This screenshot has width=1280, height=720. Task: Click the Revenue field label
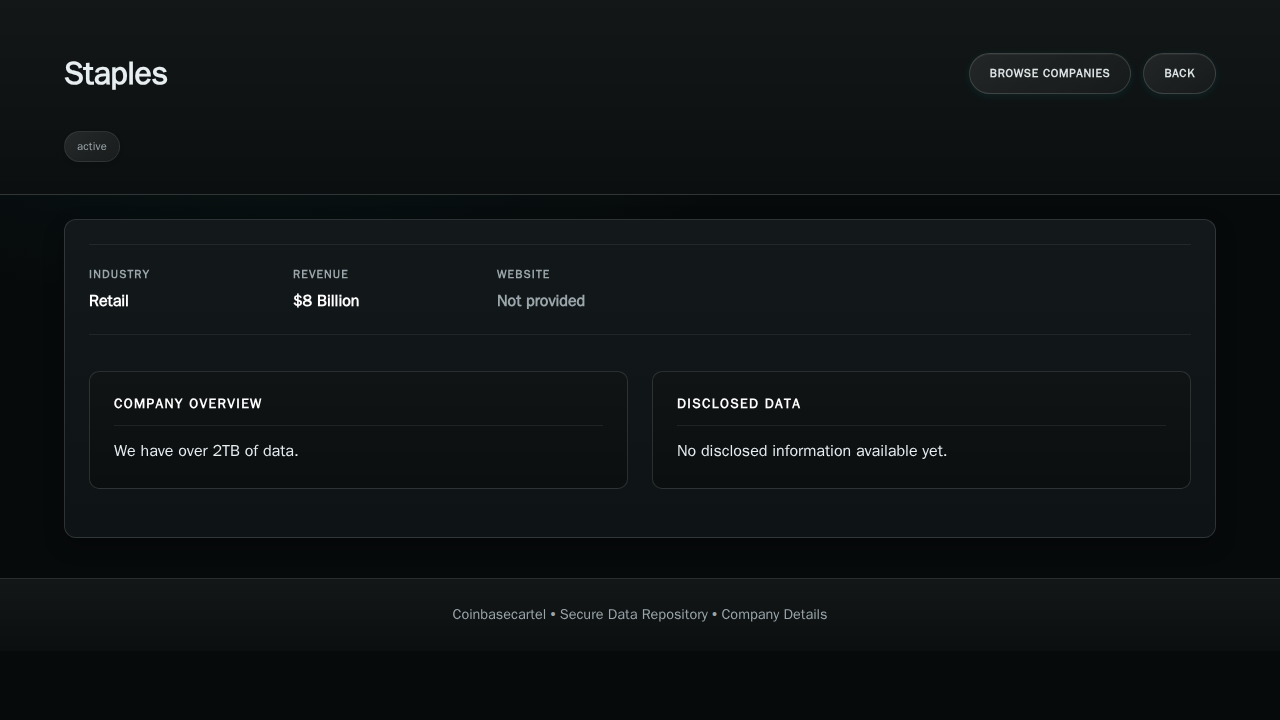coord(320,274)
